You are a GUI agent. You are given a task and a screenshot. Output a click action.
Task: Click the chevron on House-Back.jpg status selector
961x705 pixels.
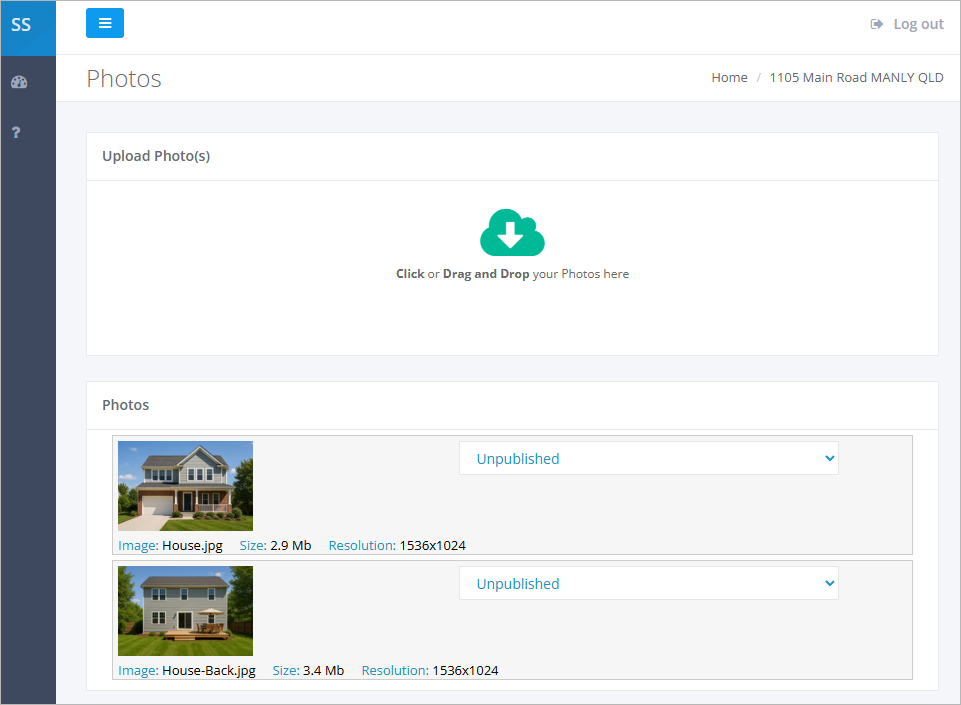tap(828, 583)
